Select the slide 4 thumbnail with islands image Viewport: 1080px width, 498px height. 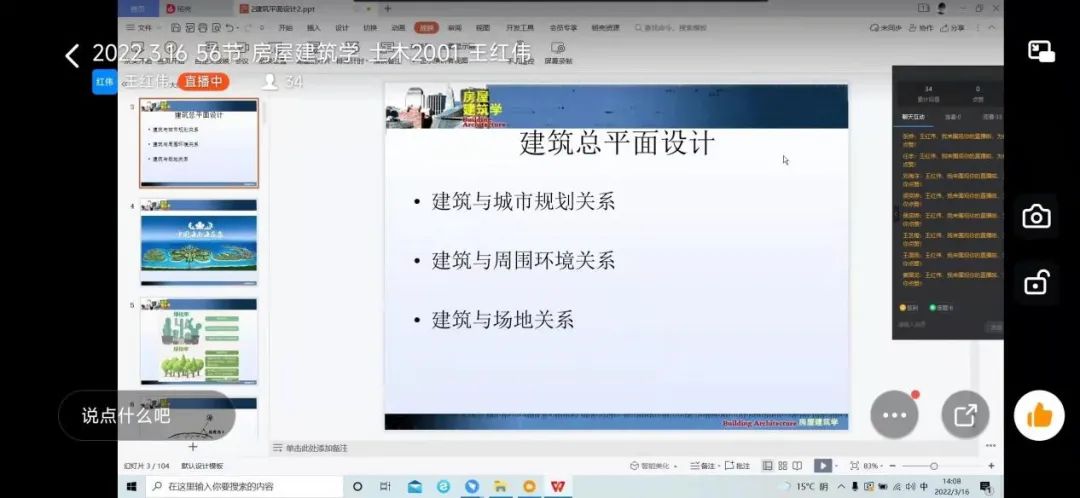click(x=198, y=241)
